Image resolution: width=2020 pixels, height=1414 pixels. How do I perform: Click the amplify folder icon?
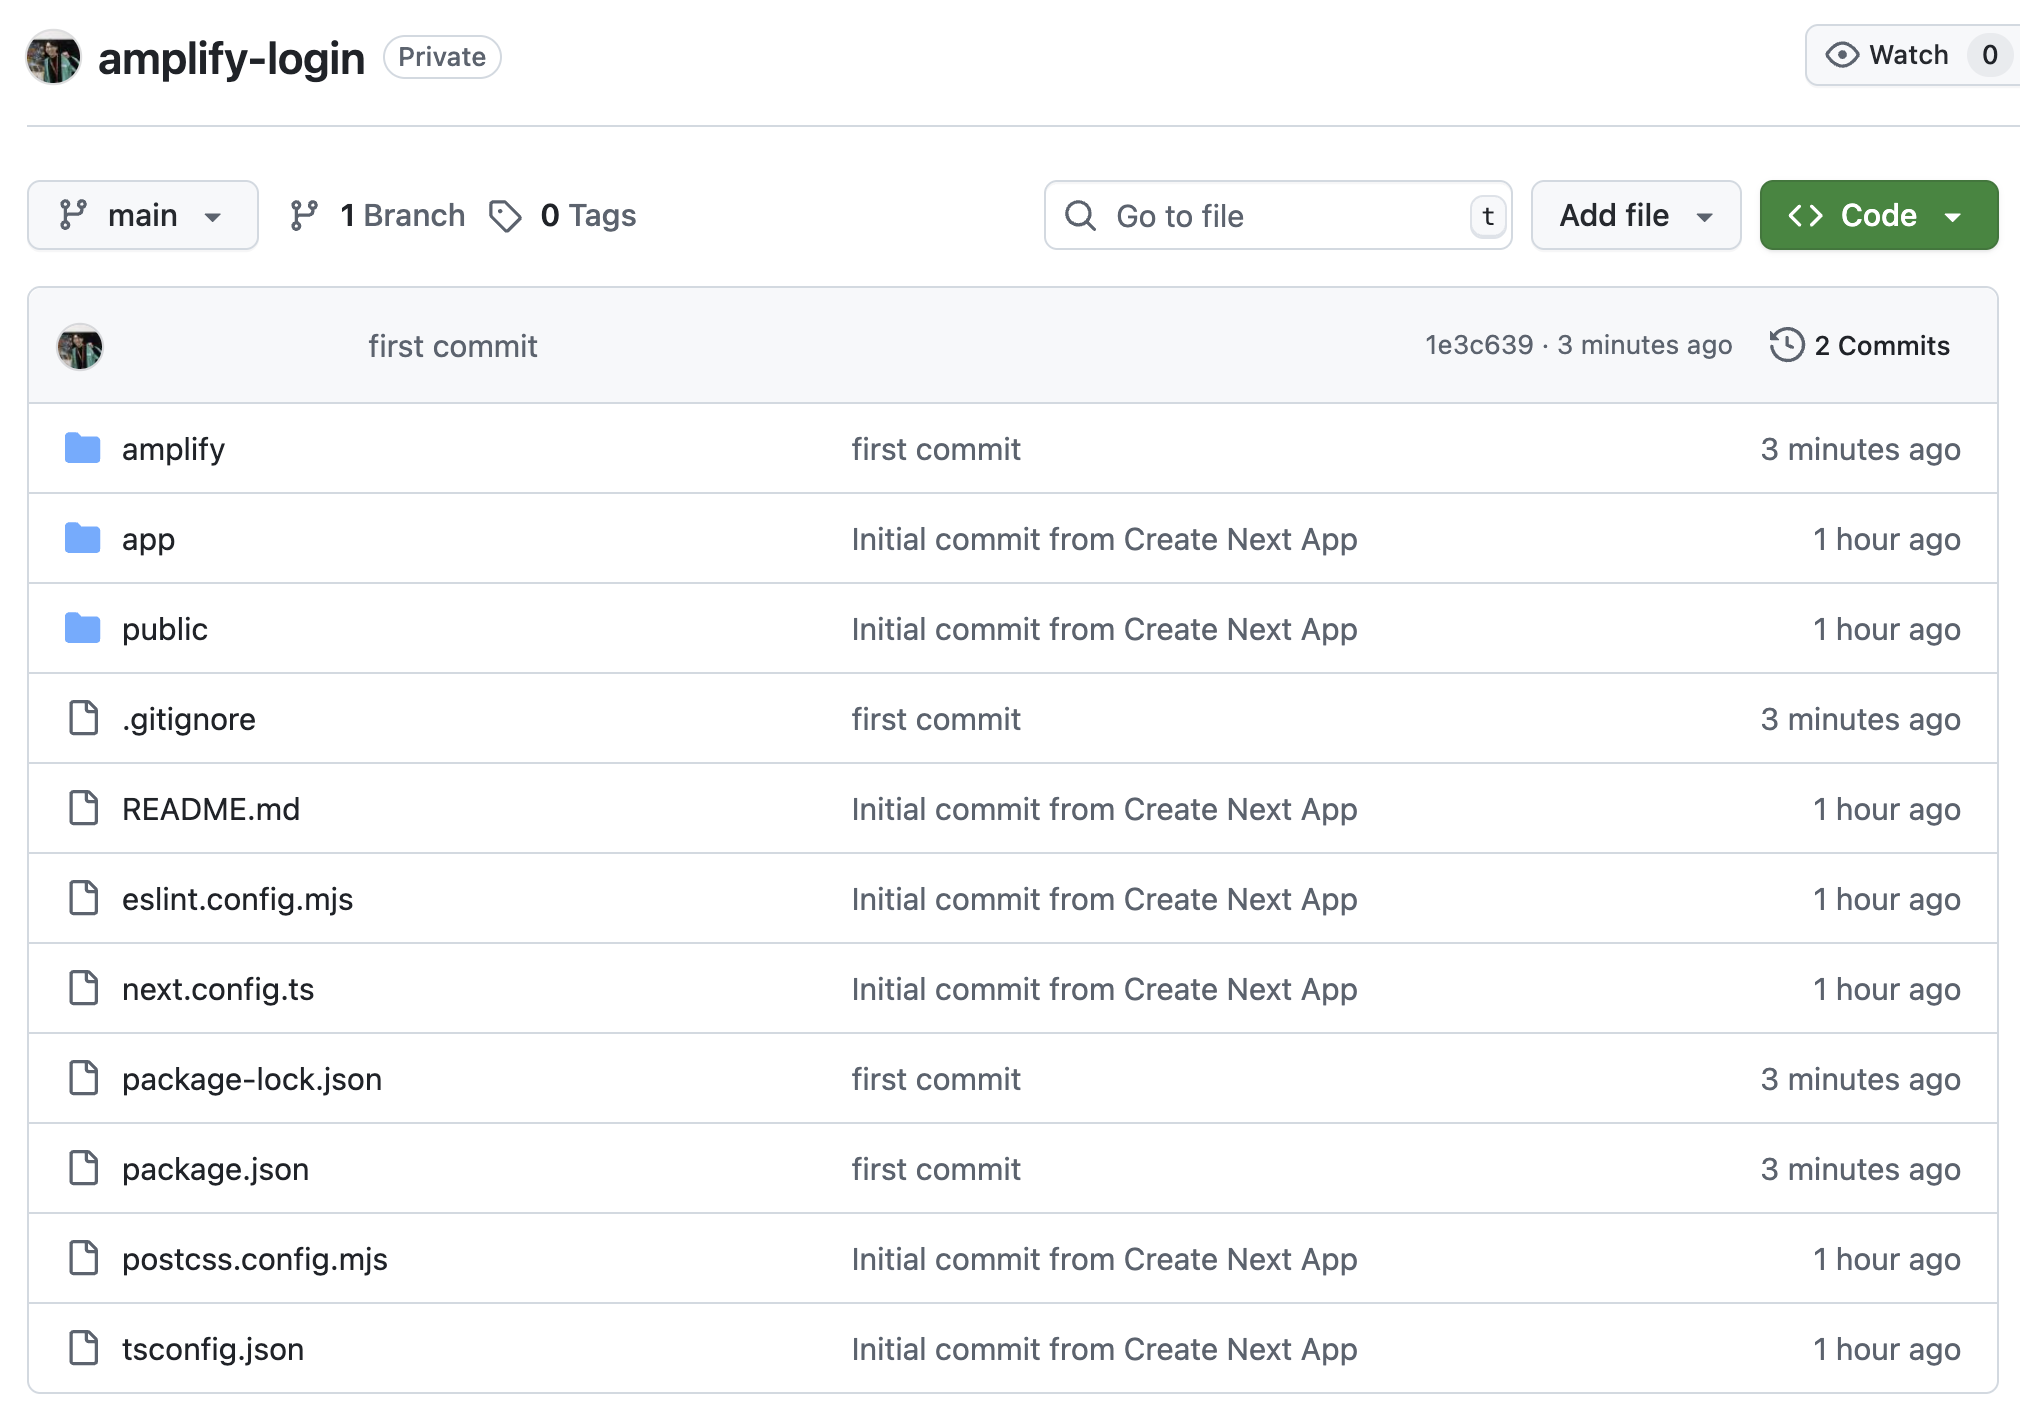[82, 449]
